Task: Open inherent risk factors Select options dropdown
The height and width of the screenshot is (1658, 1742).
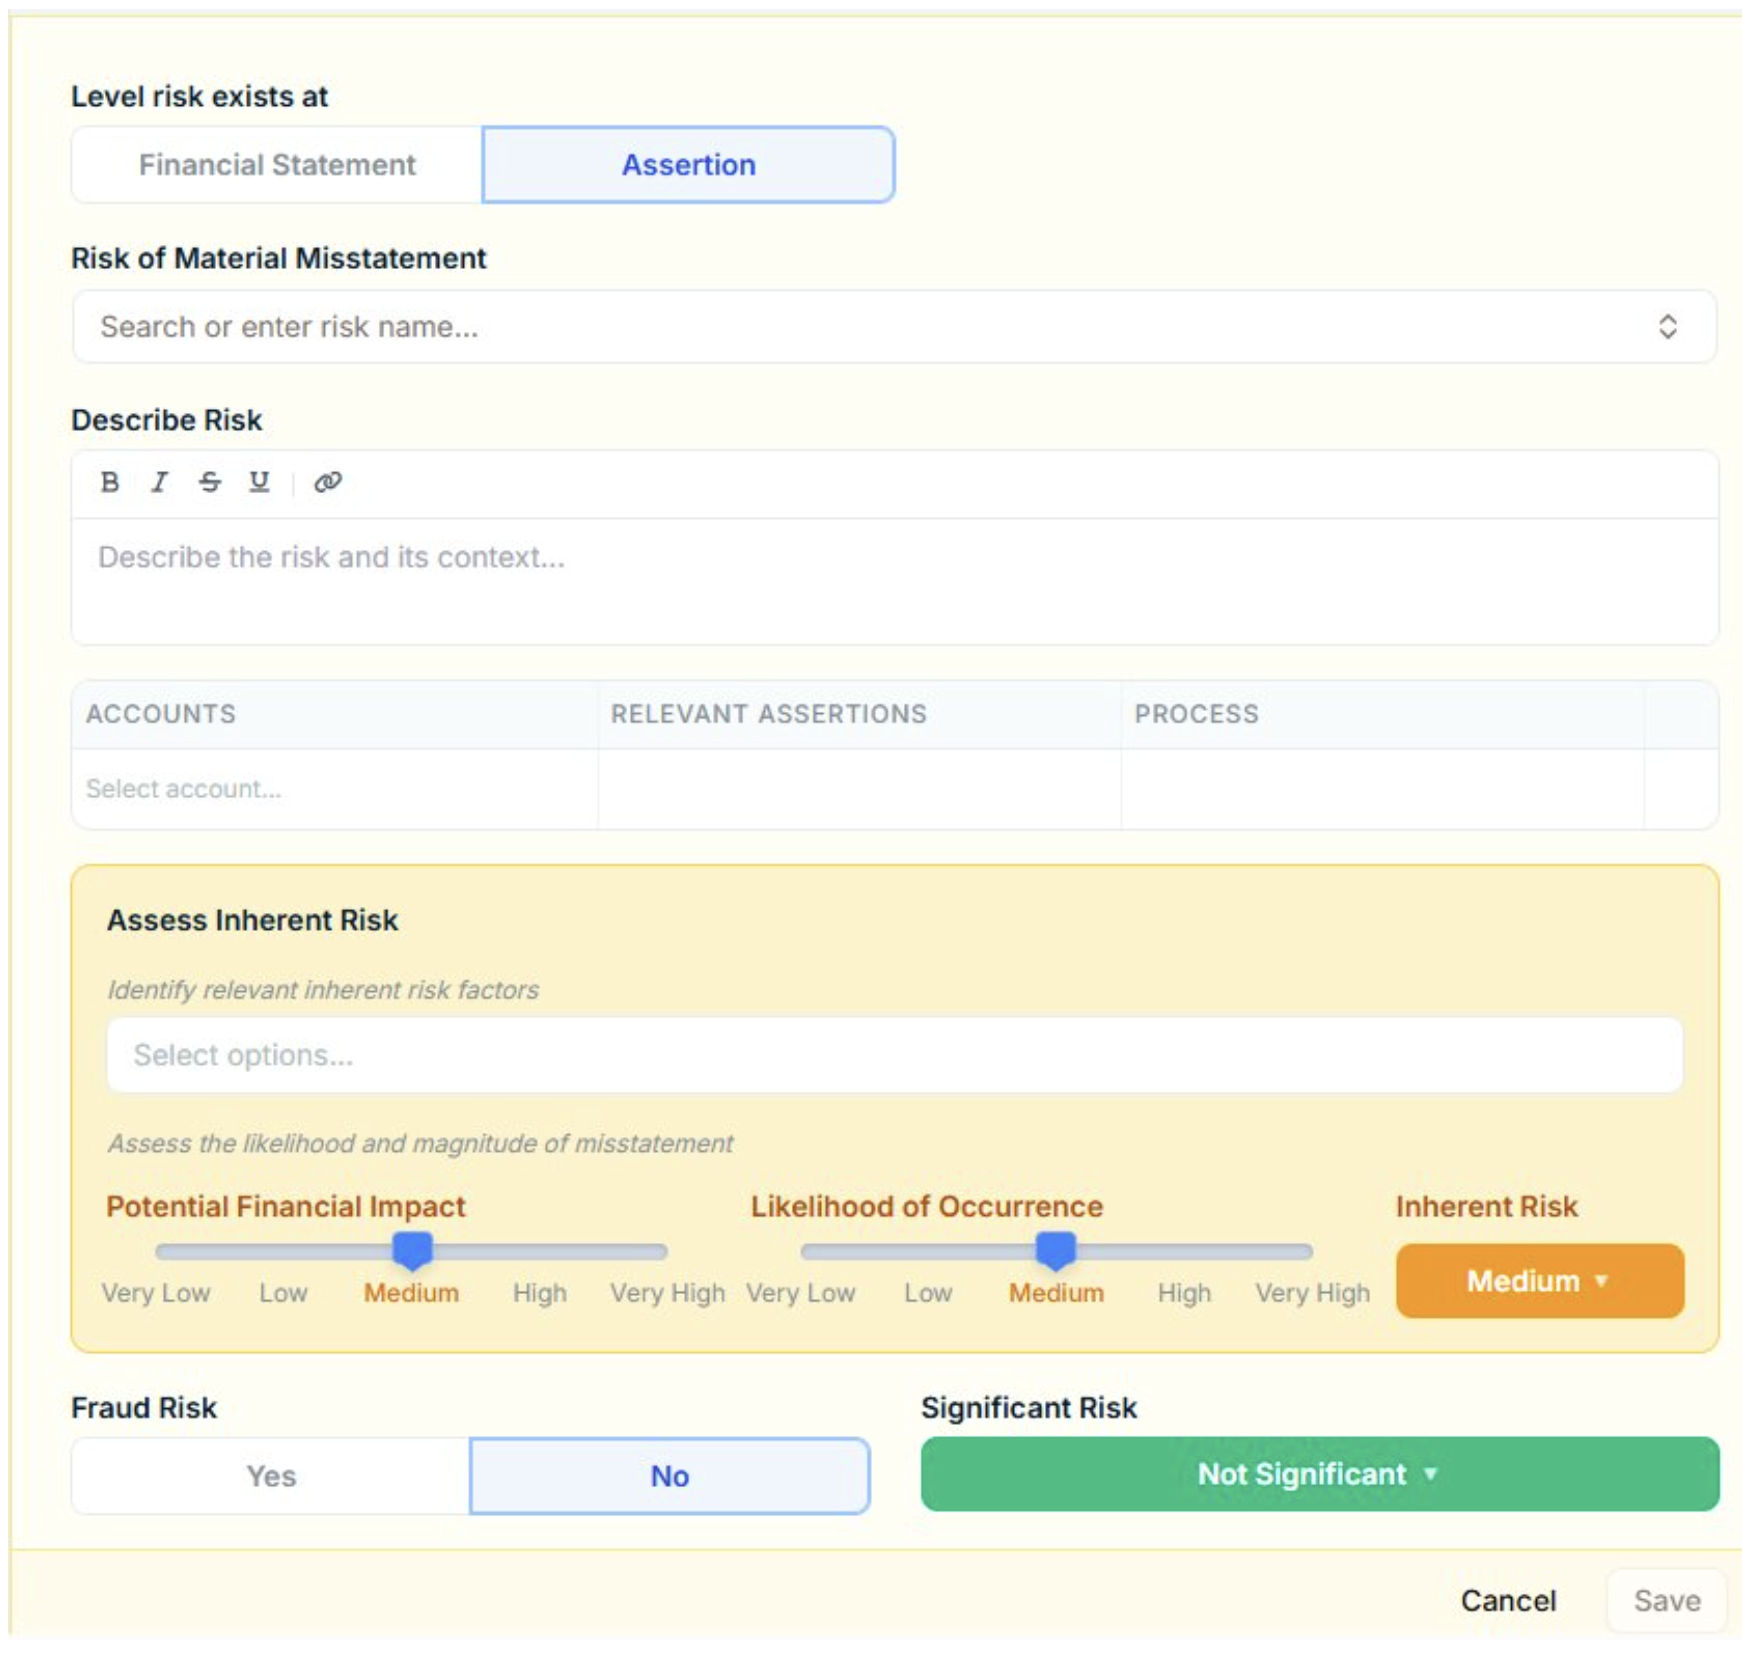Action: [895, 1055]
